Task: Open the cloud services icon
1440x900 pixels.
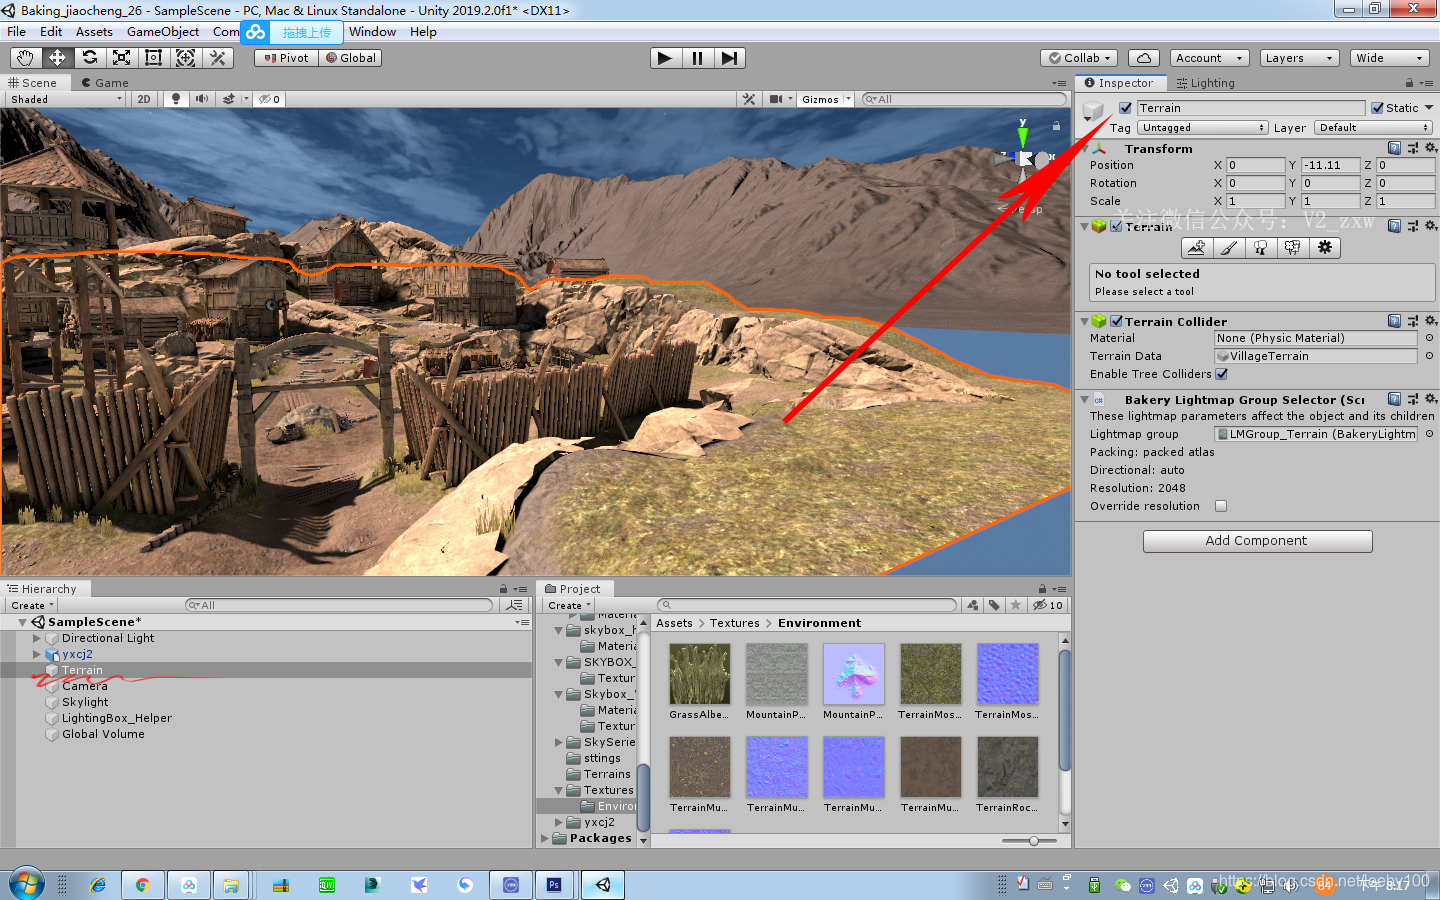Action: (x=1144, y=58)
